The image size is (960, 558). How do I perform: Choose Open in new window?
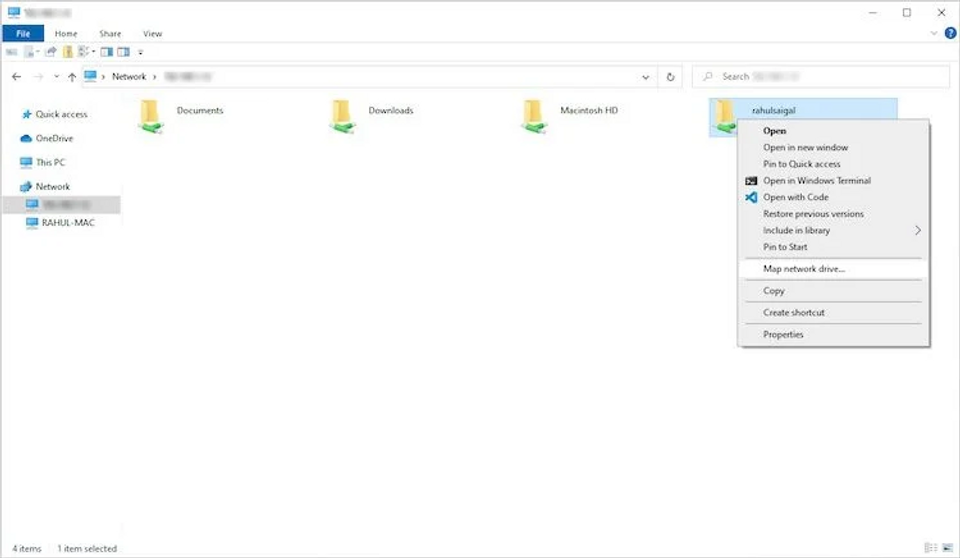(x=833, y=148)
